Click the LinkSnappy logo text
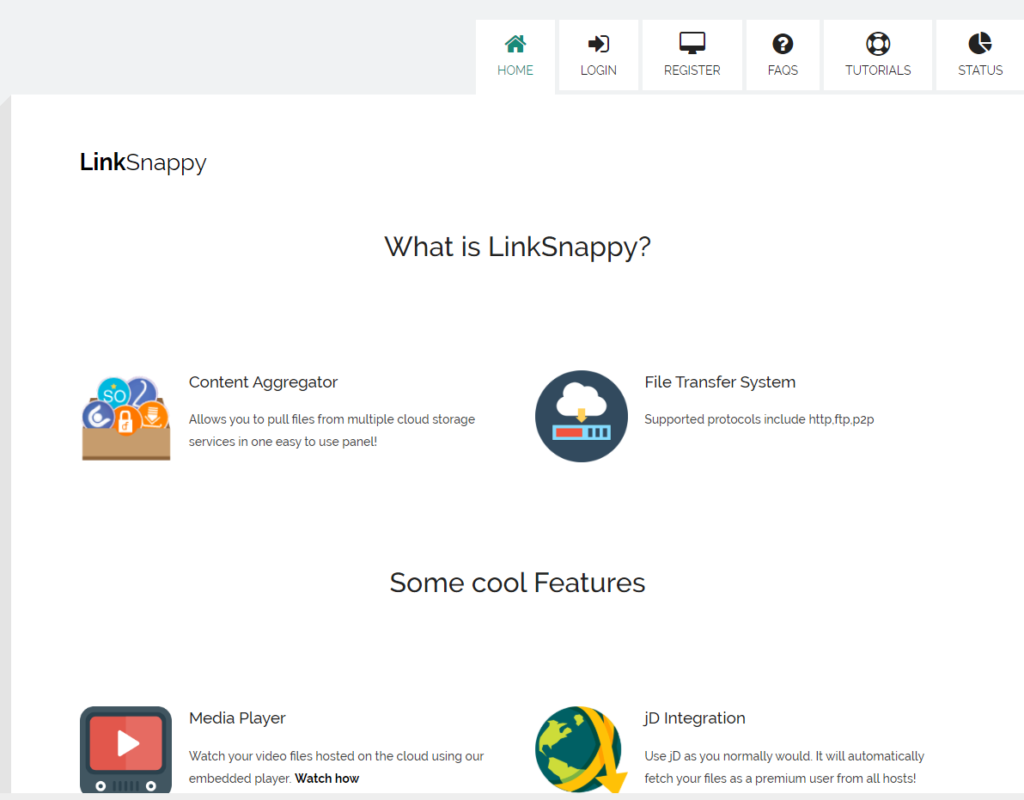 coord(143,162)
